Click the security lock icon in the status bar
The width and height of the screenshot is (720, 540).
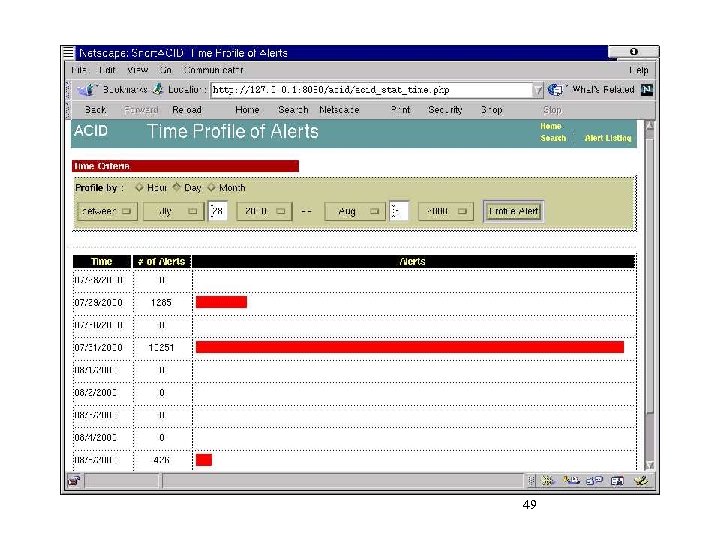click(74, 481)
